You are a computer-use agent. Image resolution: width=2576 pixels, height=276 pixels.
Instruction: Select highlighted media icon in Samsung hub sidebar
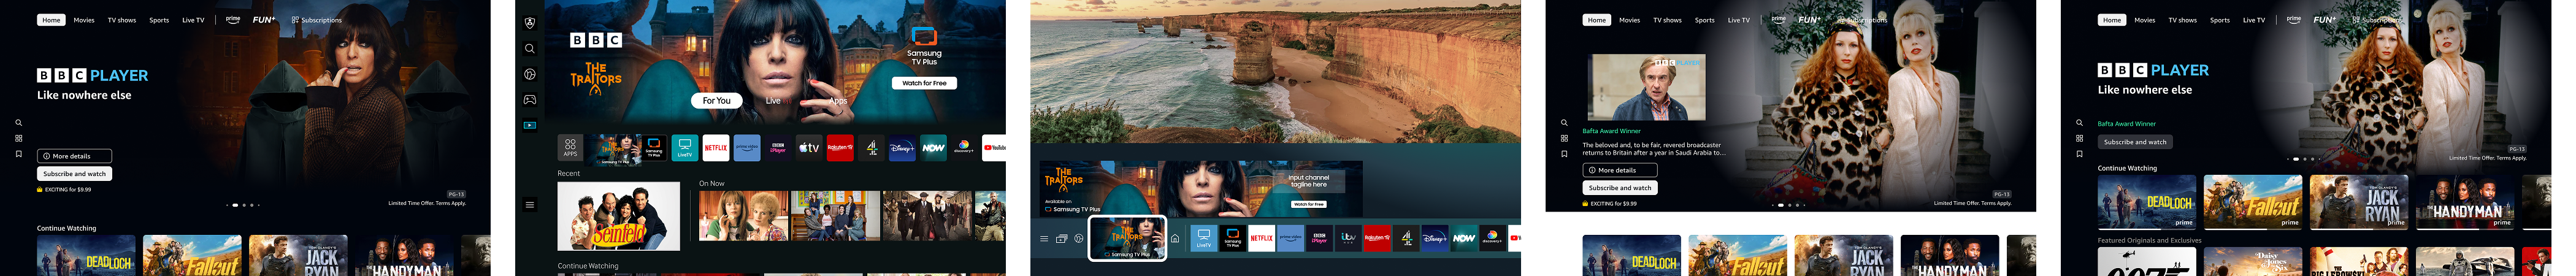pyautogui.click(x=530, y=126)
